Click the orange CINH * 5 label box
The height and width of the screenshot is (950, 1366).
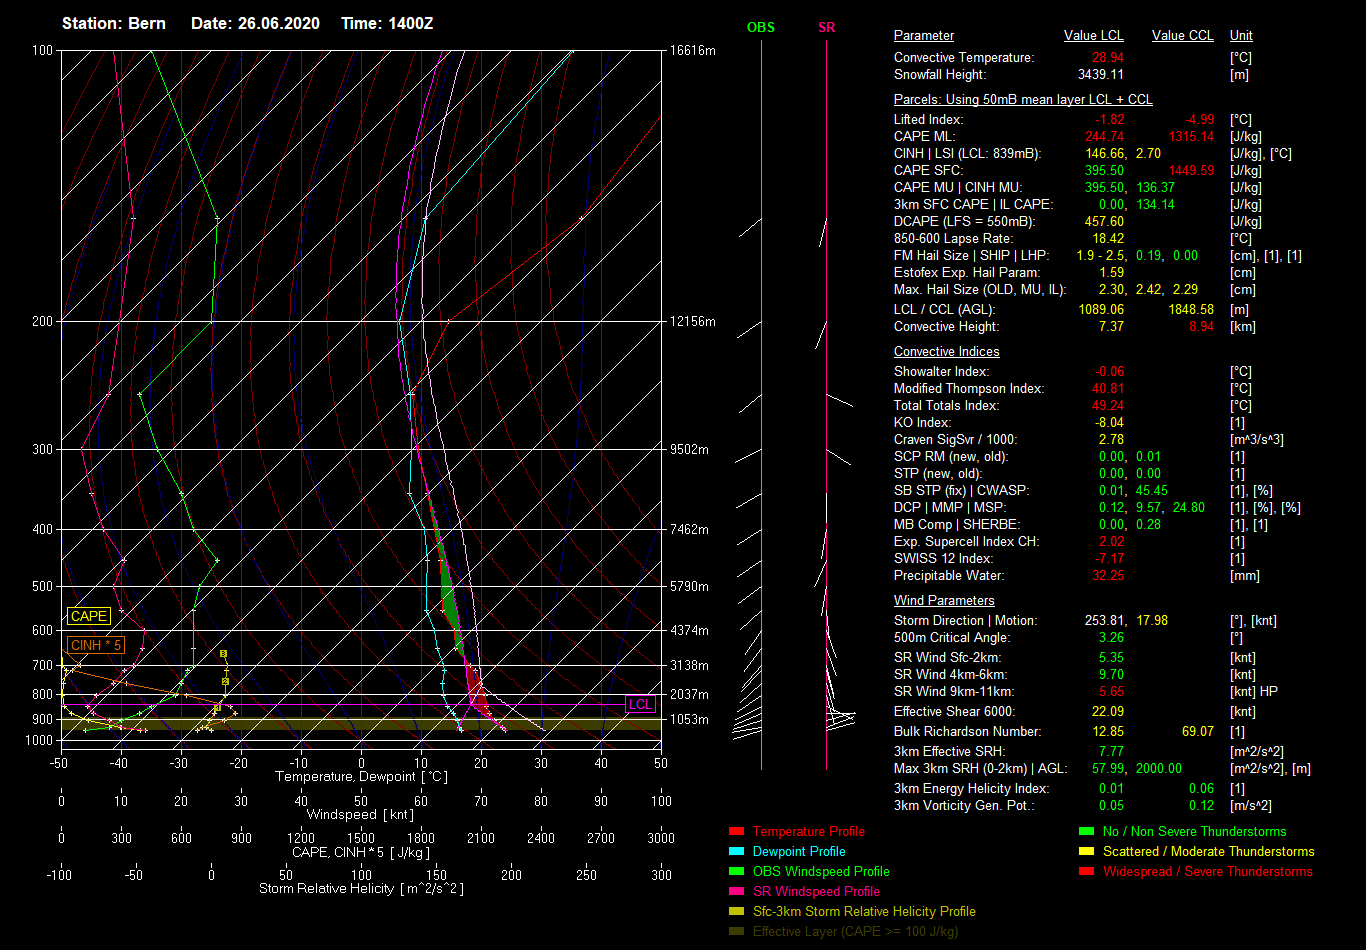tap(96, 645)
